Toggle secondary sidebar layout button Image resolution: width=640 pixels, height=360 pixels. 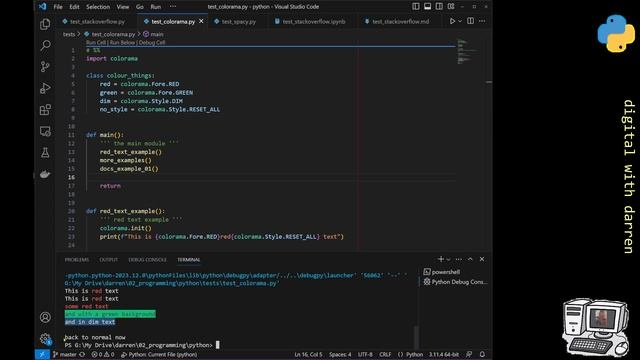(439, 7)
